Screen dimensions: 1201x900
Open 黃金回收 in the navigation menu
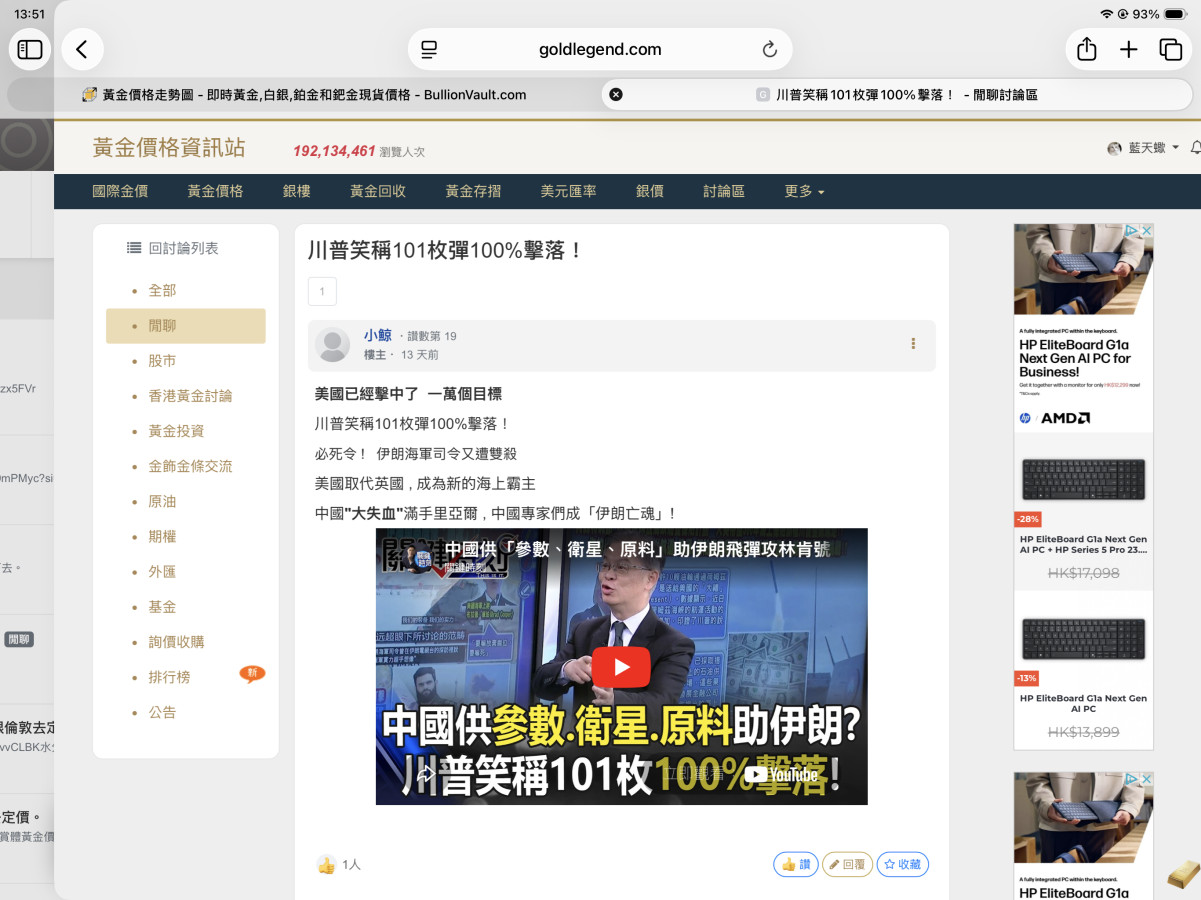pyautogui.click(x=378, y=191)
